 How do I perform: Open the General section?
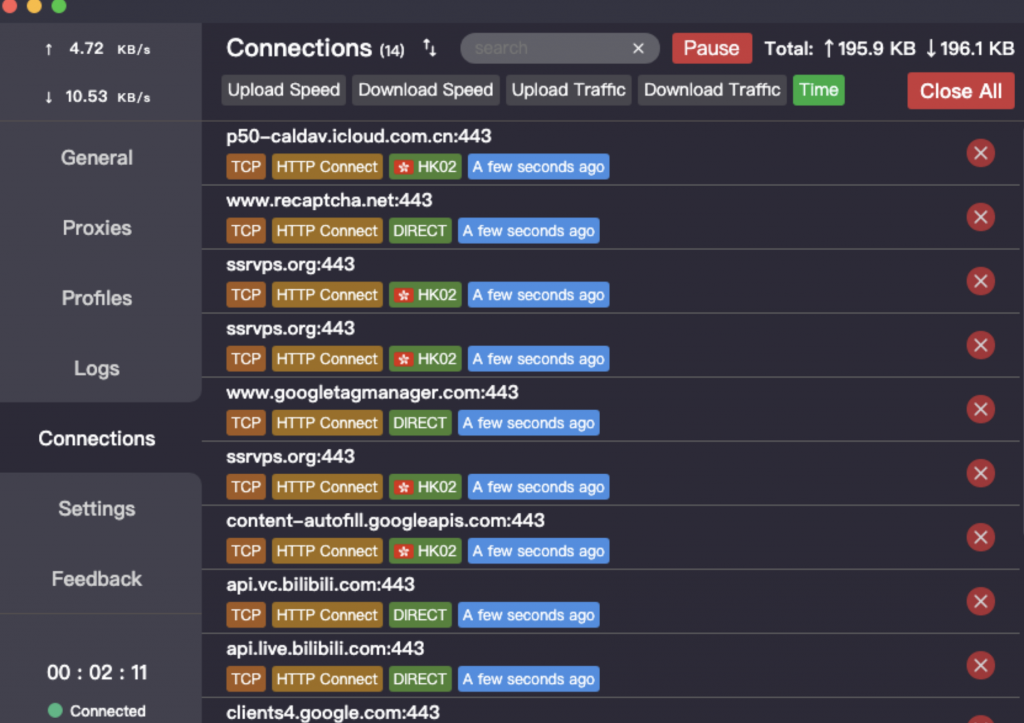[97, 157]
